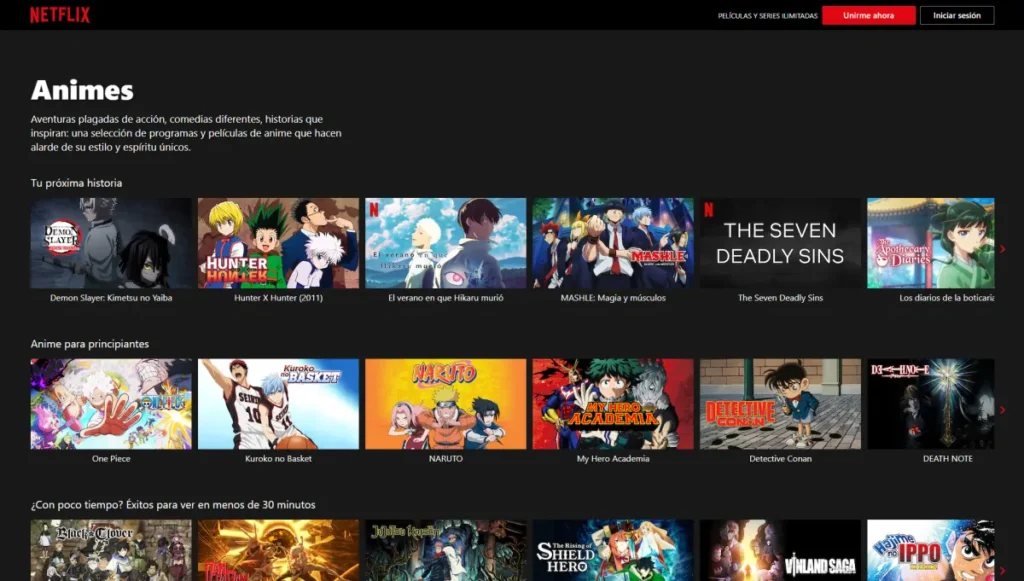Click the My Hero Academia title text
This screenshot has height=581, width=1024.
coord(613,458)
